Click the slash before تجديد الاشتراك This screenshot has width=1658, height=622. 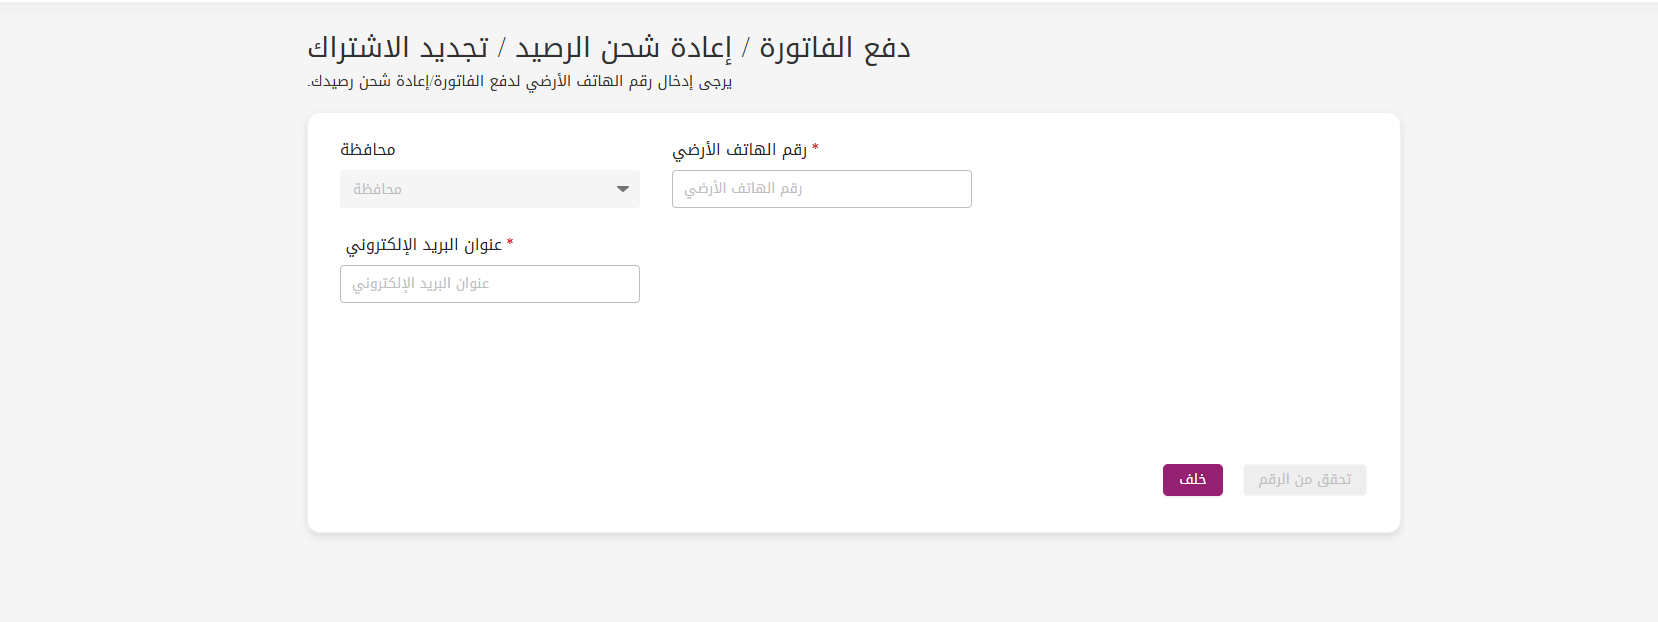(x=502, y=48)
